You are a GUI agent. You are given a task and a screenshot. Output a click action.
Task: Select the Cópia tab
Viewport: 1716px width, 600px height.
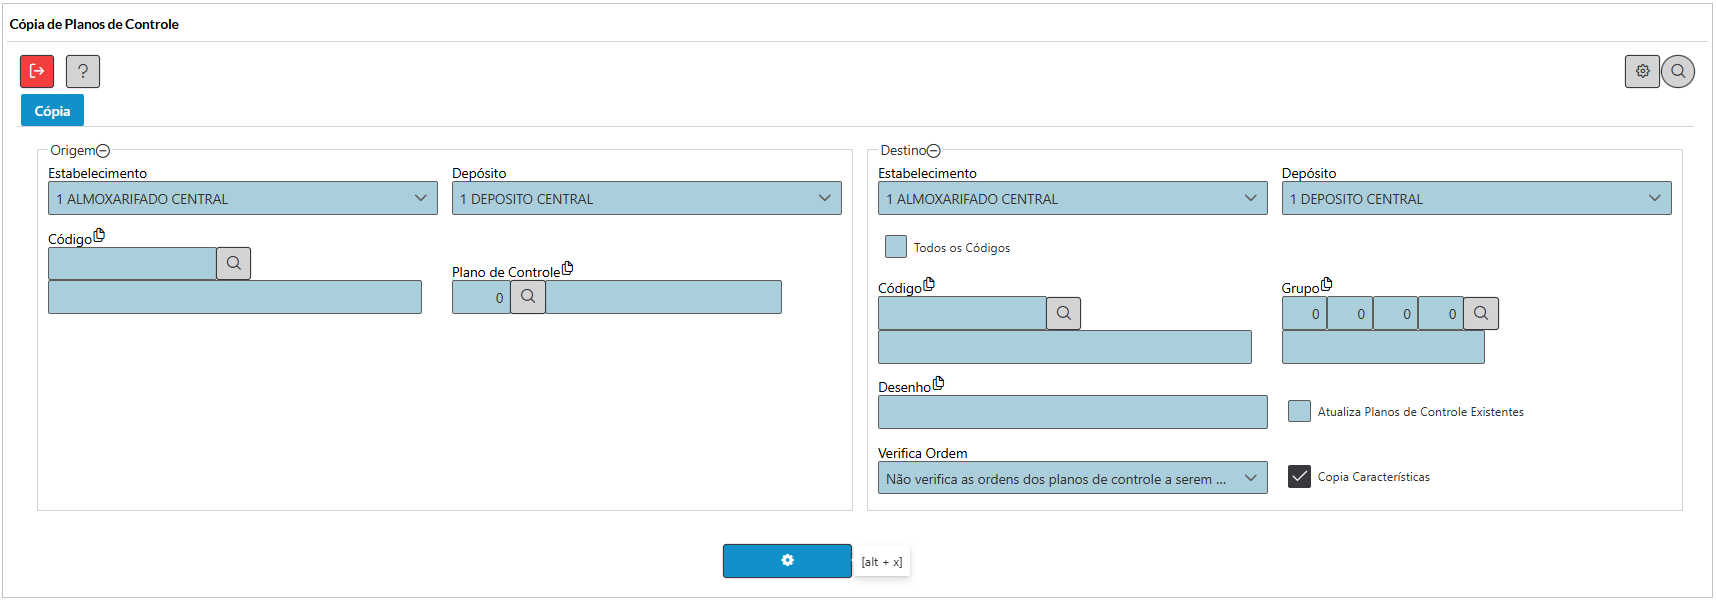[52, 111]
